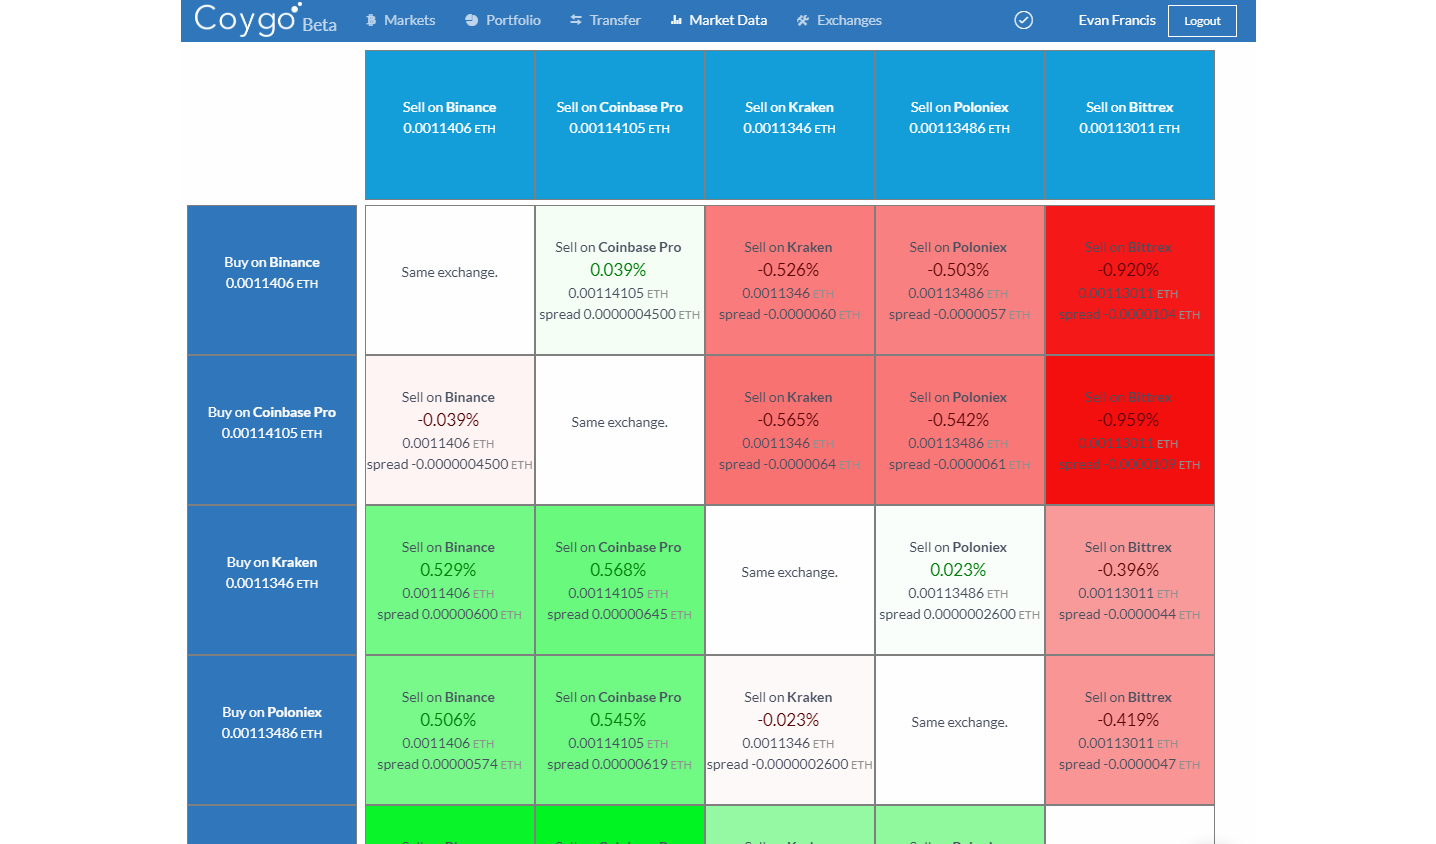The height and width of the screenshot is (844, 1436).
Task: Go to the Portfolio page
Action: point(503,20)
